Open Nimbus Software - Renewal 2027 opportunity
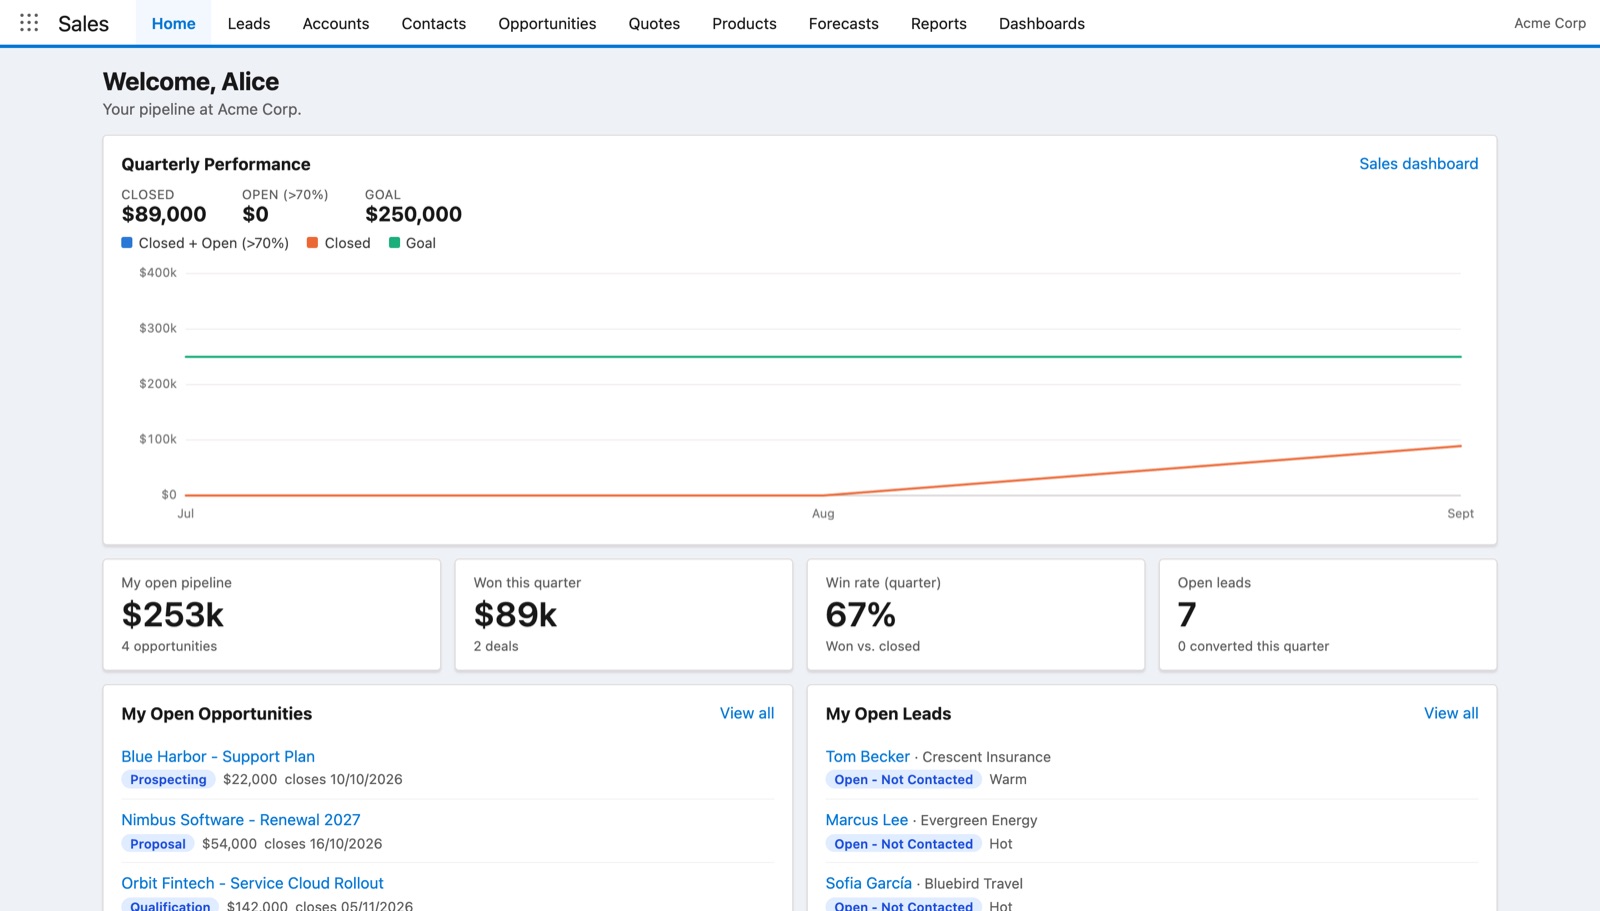Image resolution: width=1600 pixels, height=911 pixels. tap(241, 820)
